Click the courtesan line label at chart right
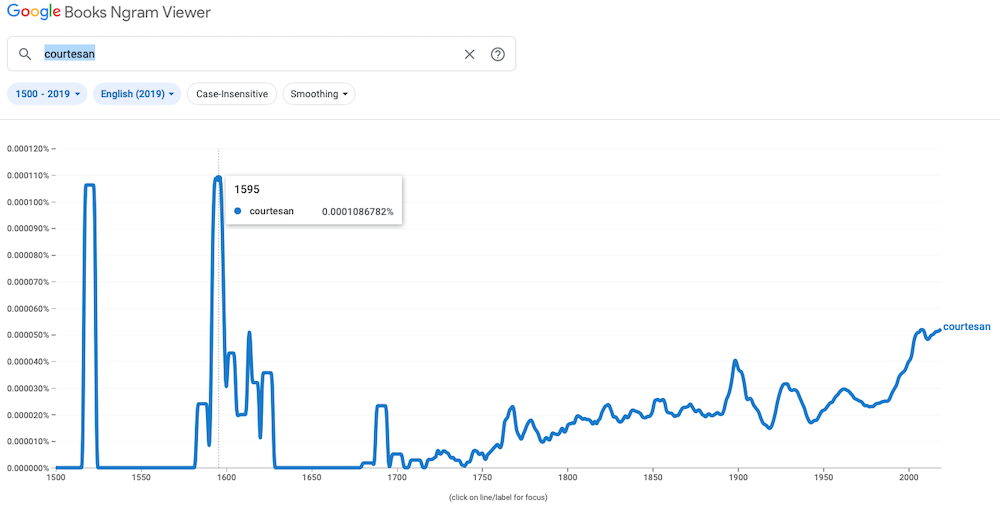The width and height of the screenshot is (1000, 505). 966,326
